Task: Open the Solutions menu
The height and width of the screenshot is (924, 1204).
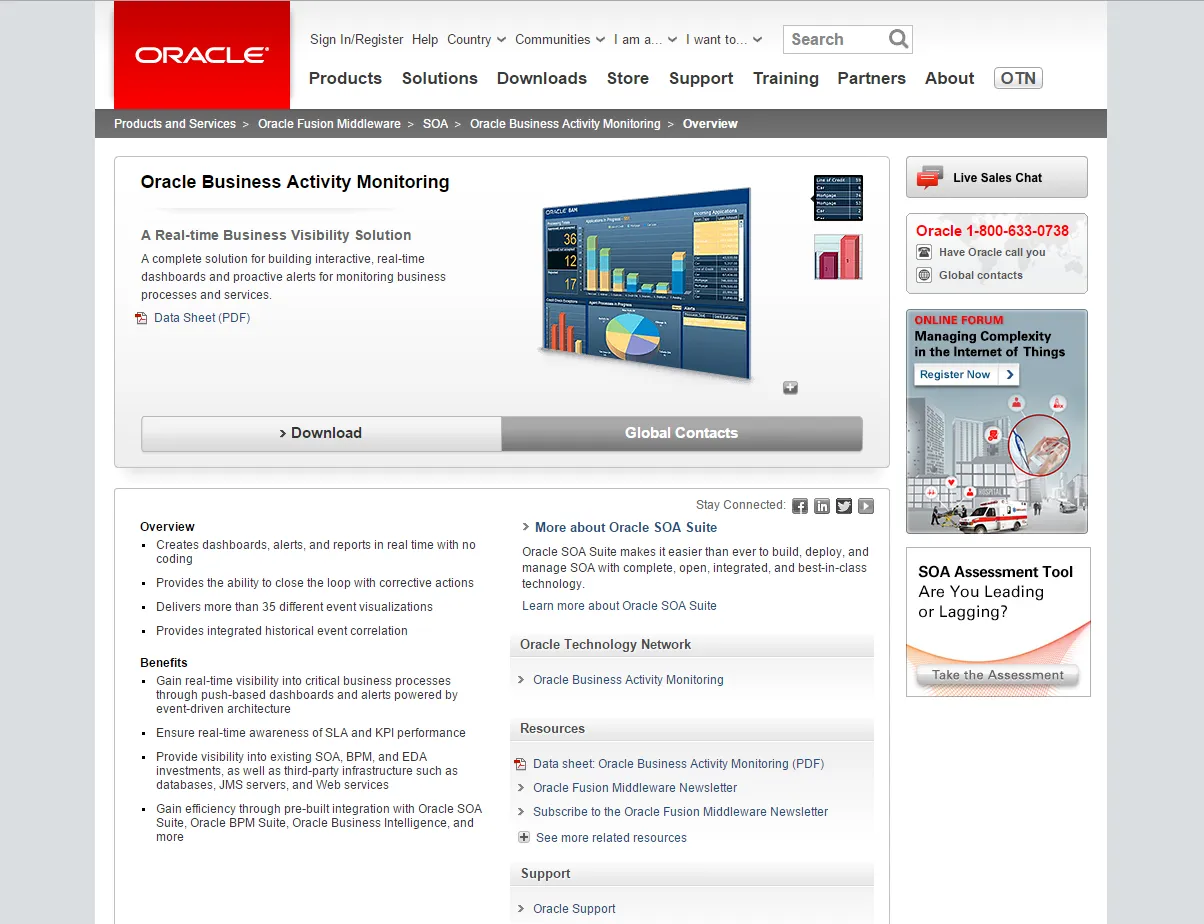Action: coord(440,78)
